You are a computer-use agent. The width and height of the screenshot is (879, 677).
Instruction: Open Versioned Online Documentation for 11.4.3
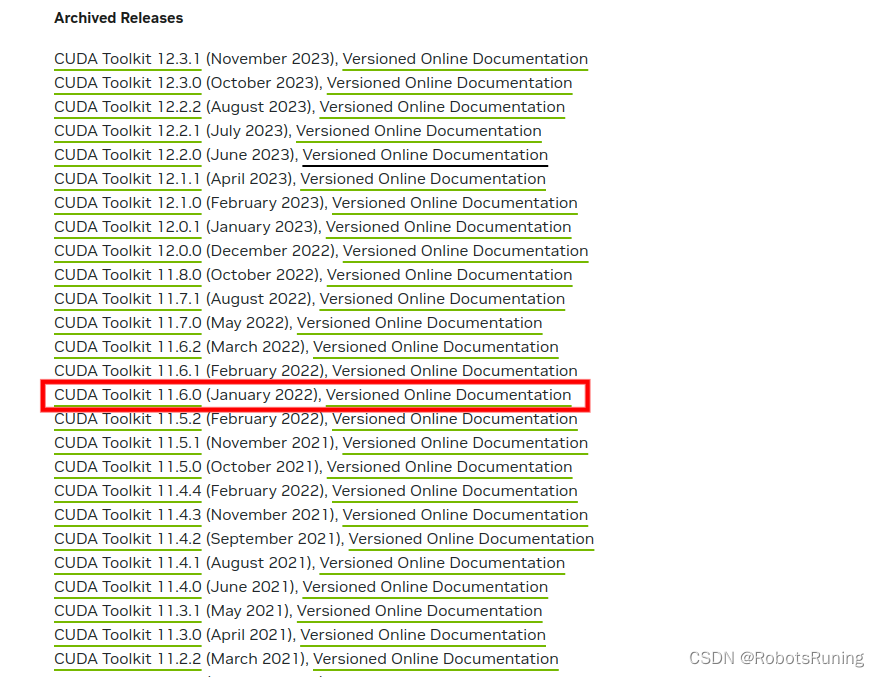pyautogui.click(x=465, y=515)
